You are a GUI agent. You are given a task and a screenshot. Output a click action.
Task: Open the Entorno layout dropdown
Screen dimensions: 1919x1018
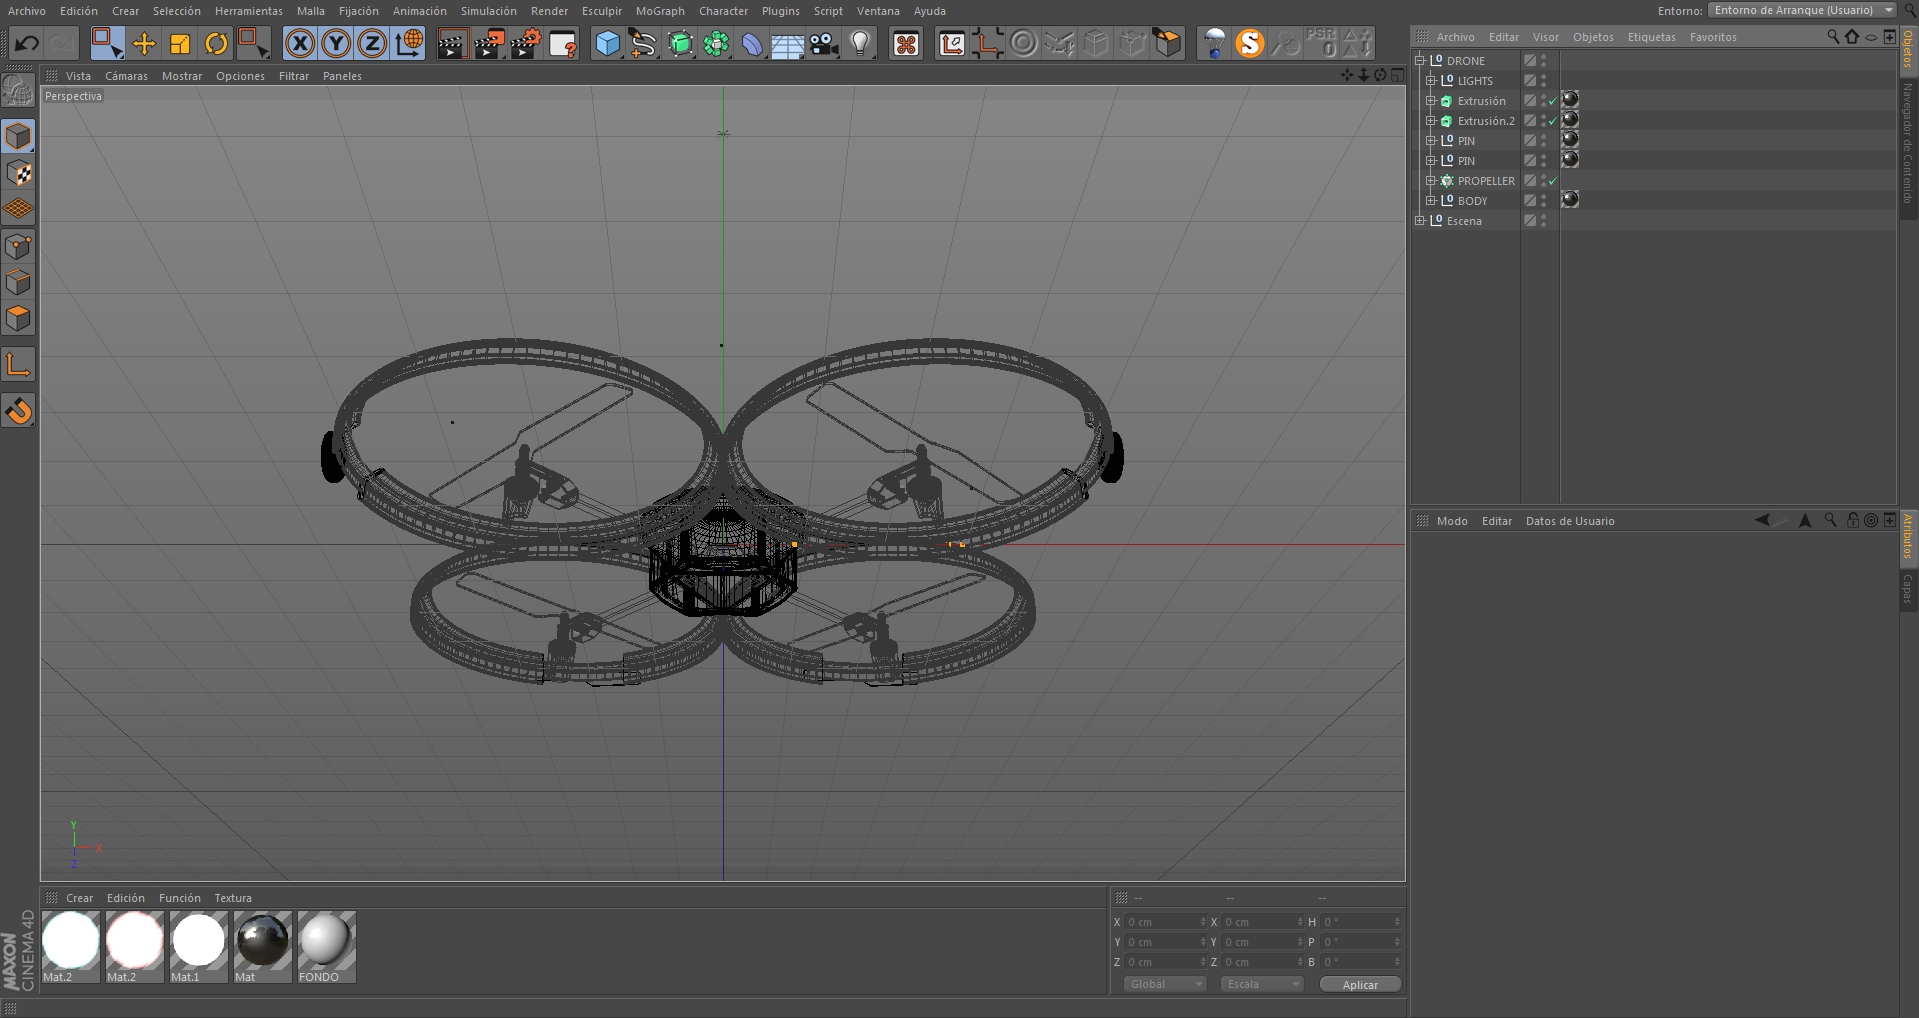[x=1802, y=10]
